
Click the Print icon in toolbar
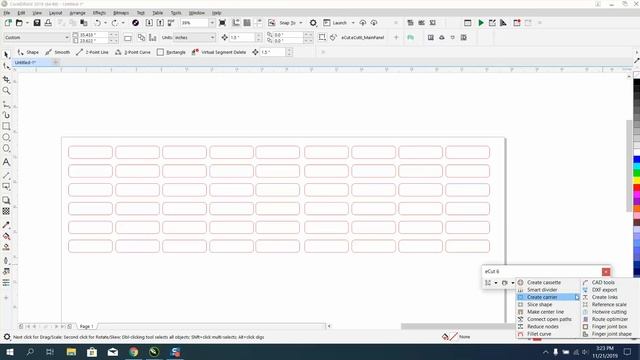[48, 23]
